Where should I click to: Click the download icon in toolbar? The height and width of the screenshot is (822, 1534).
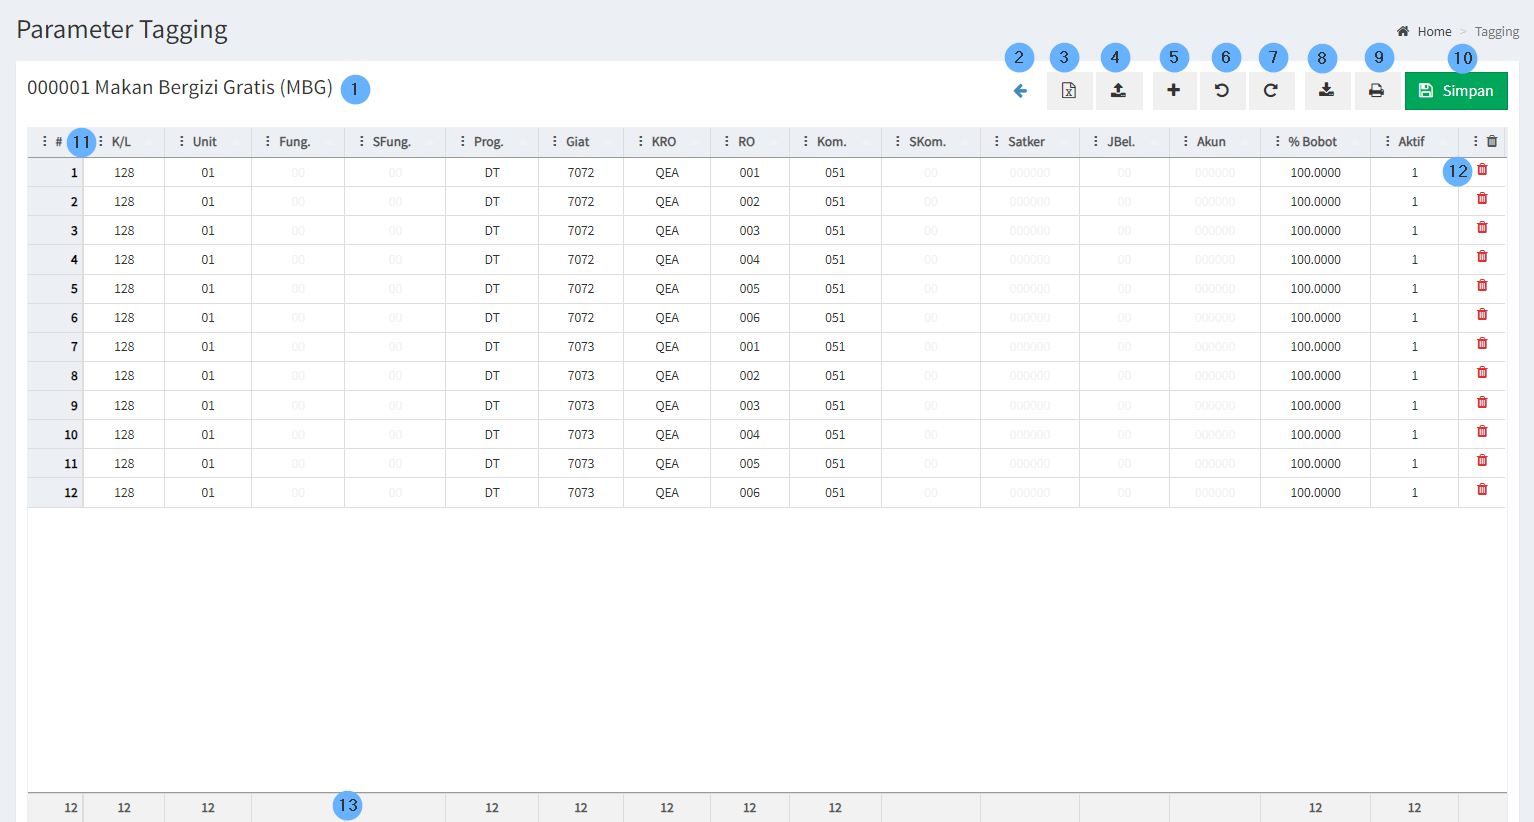pyautogui.click(x=1326, y=91)
